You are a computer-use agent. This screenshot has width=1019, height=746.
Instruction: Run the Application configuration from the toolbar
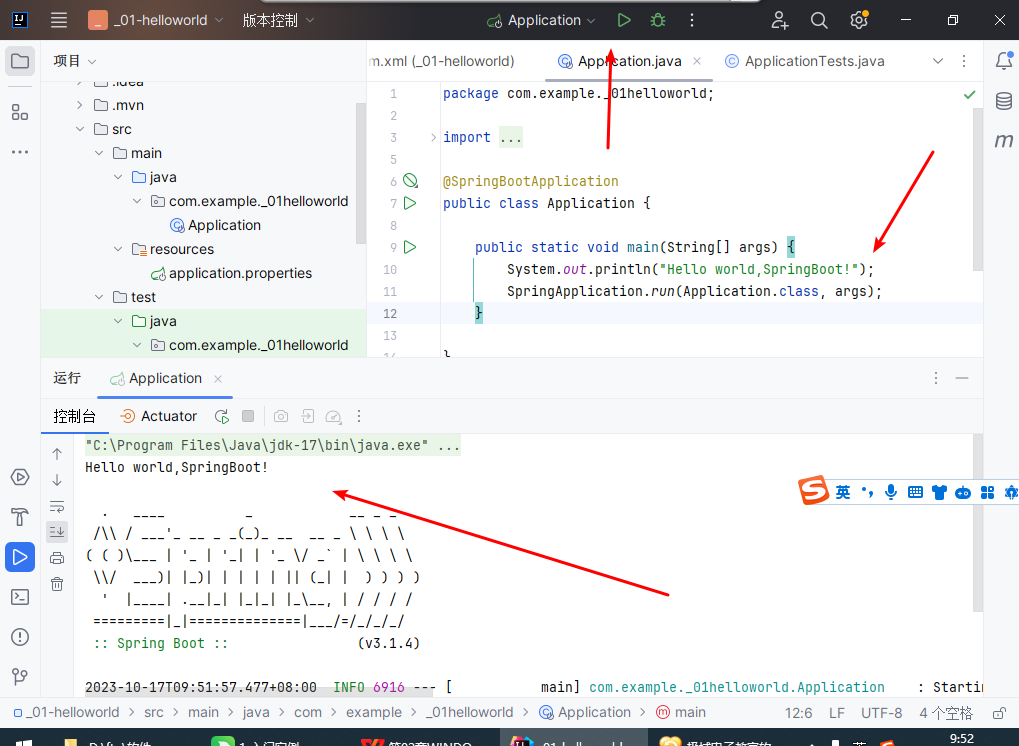tap(624, 20)
